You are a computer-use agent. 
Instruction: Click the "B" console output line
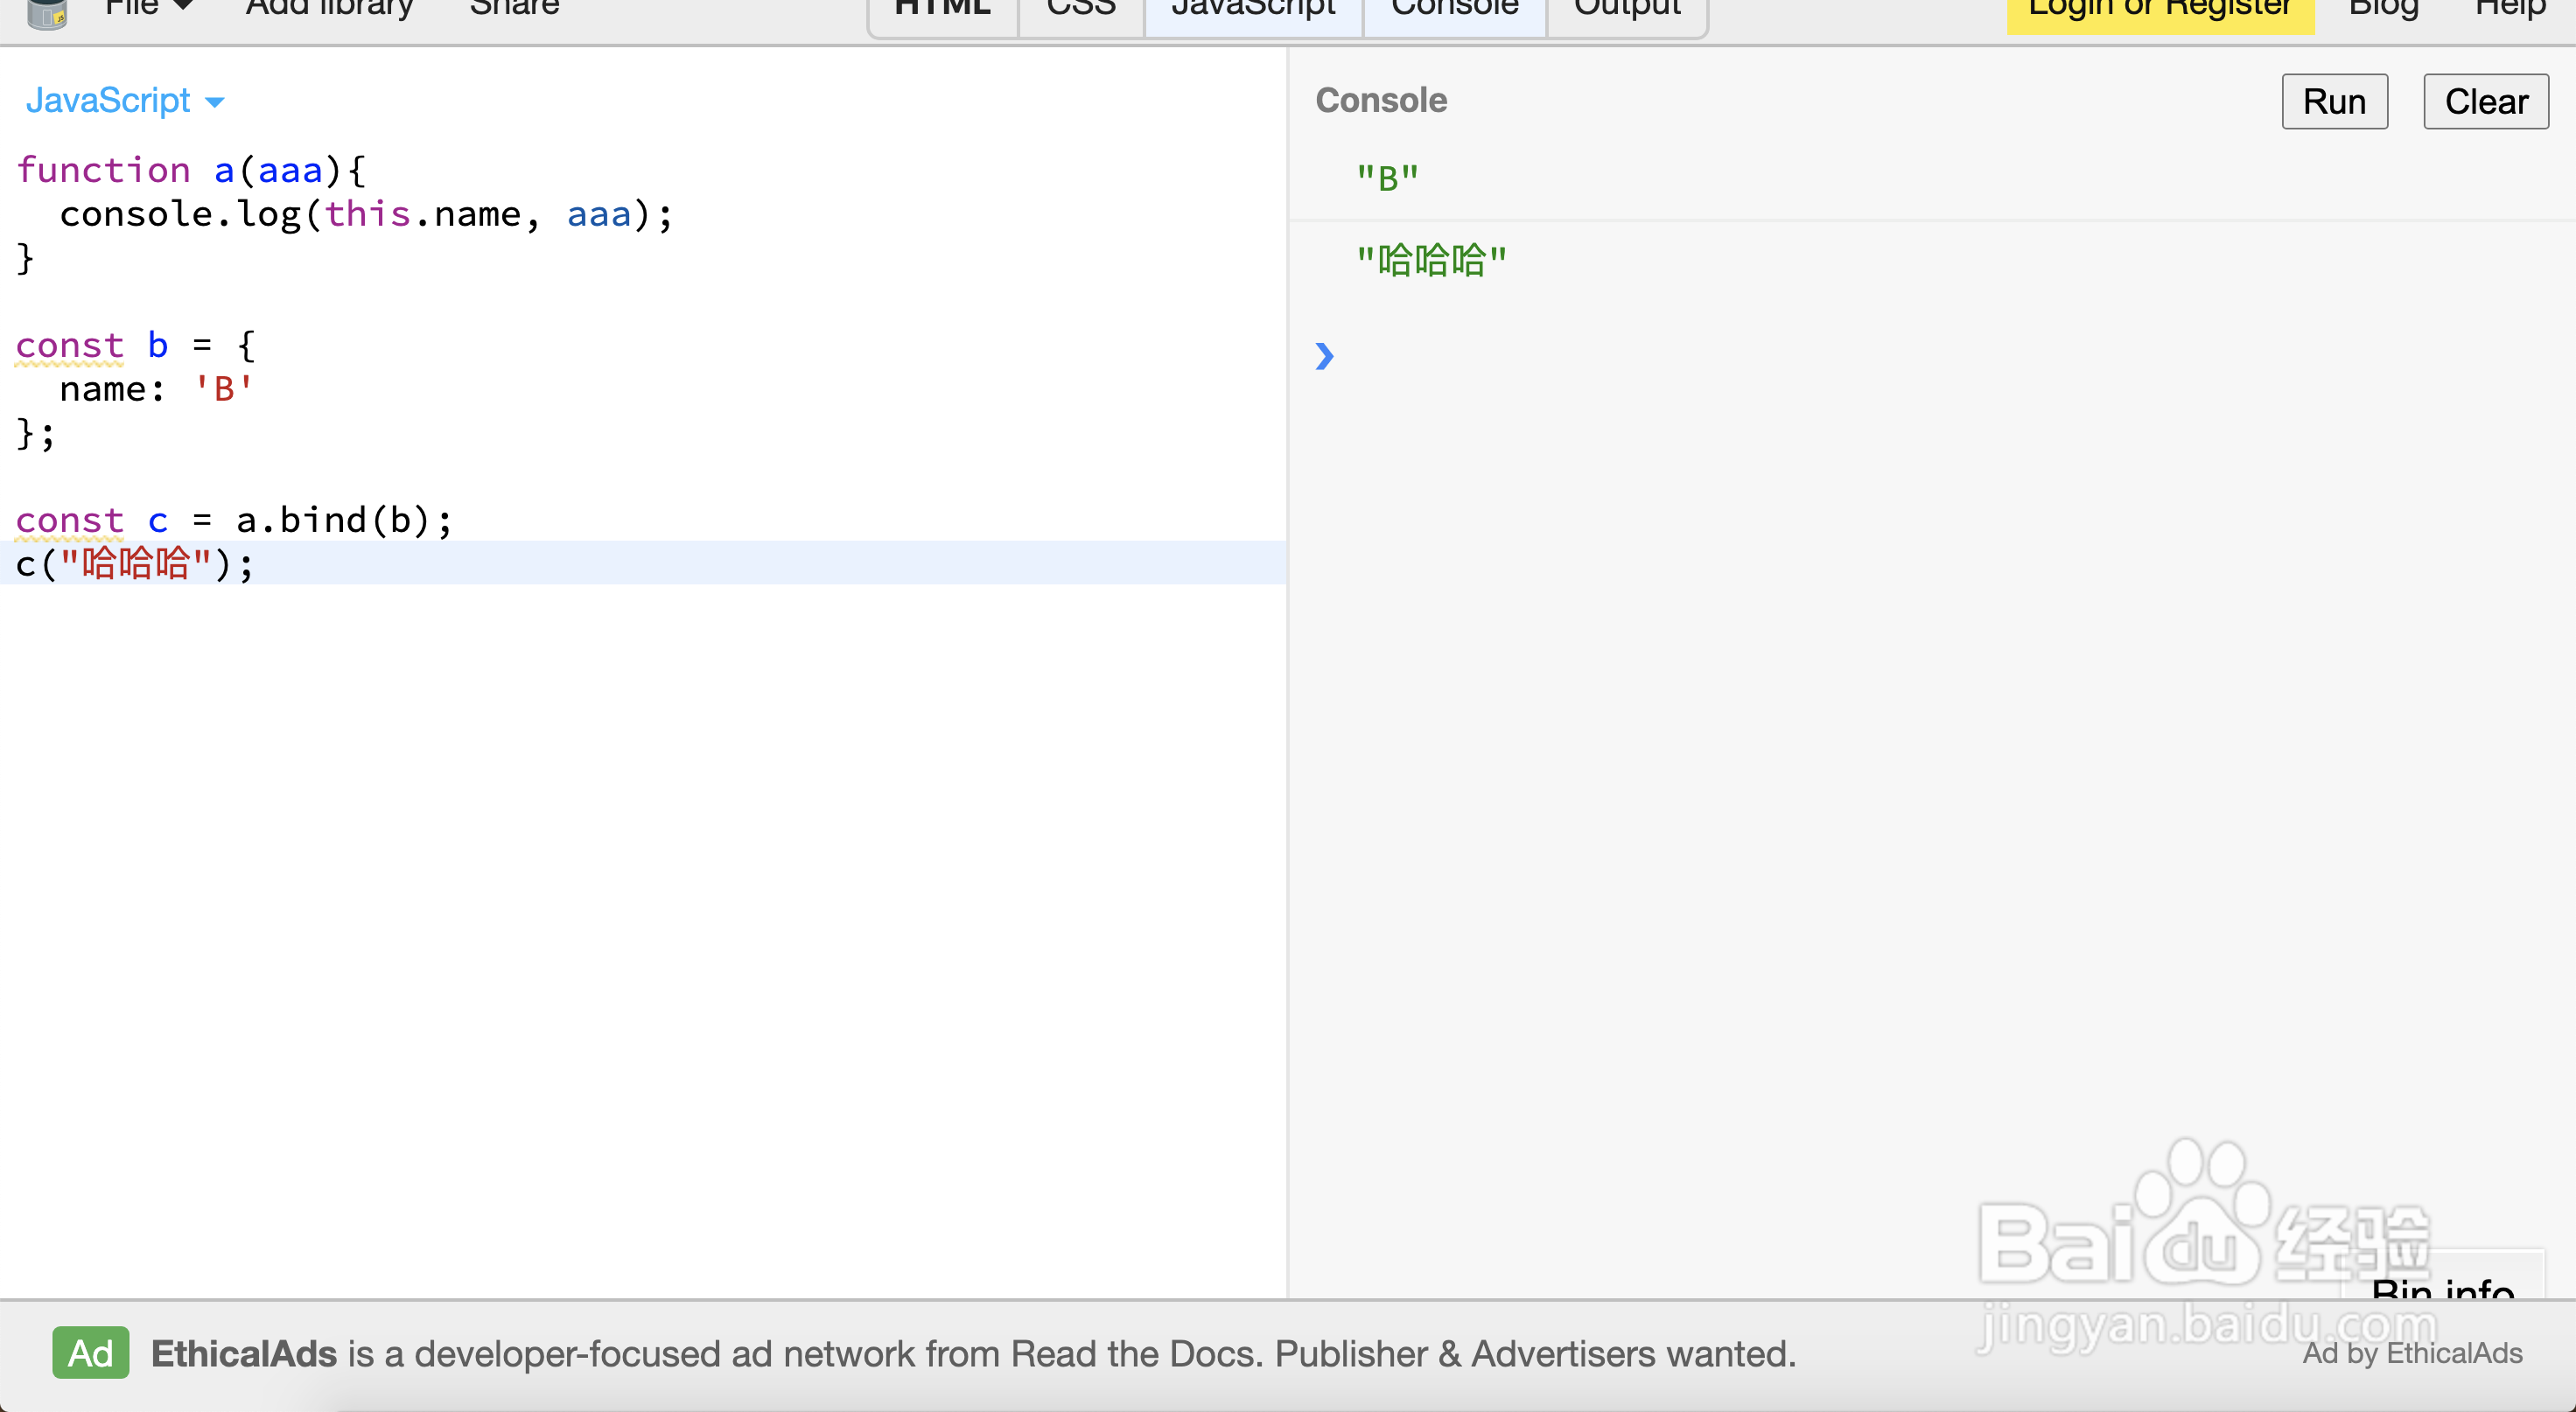[1387, 178]
